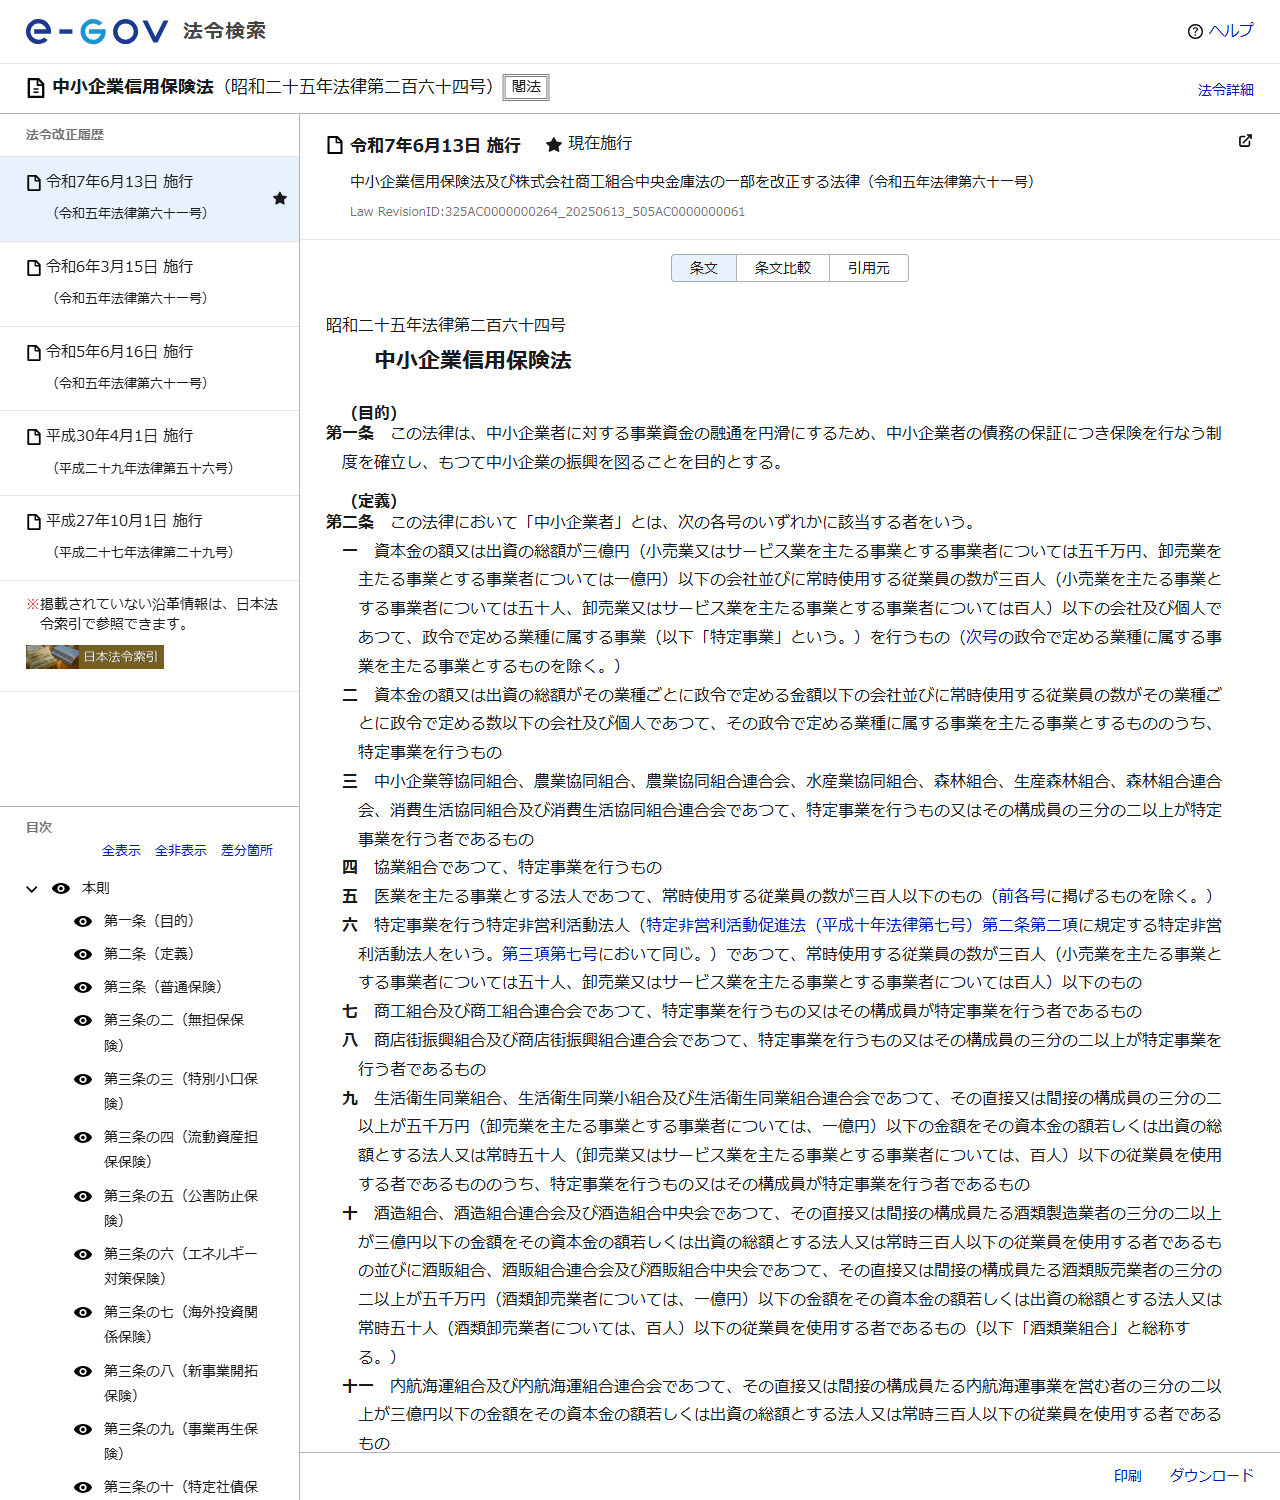Click the ヘルプ link

click(1231, 31)
